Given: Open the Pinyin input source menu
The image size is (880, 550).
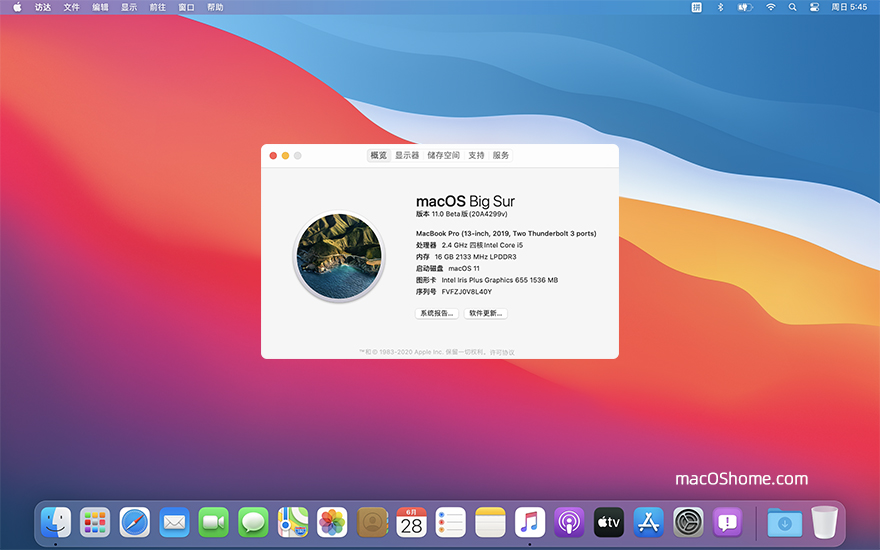Looking at the screenshot, I should [x=696, y=7].
